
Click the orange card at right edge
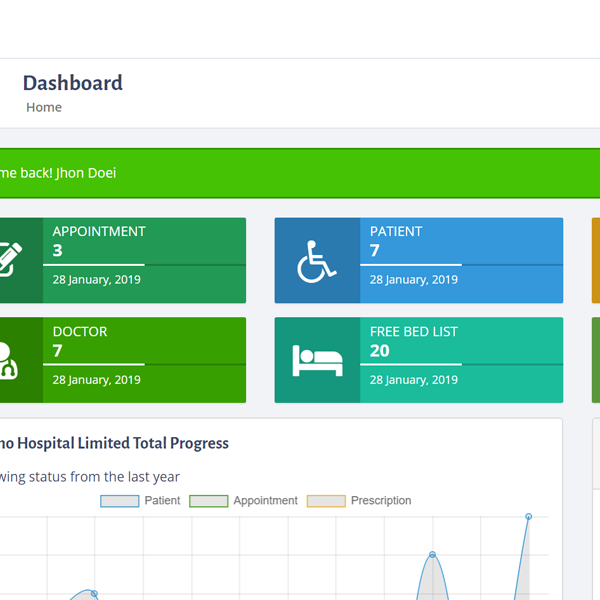[x=595, y=260]
